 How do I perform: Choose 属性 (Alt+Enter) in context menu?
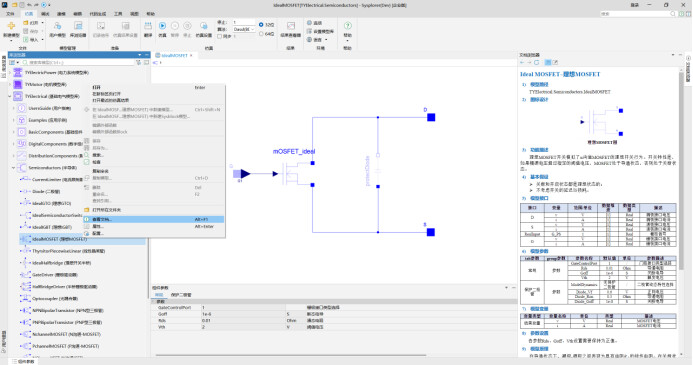tap(154, 226)
